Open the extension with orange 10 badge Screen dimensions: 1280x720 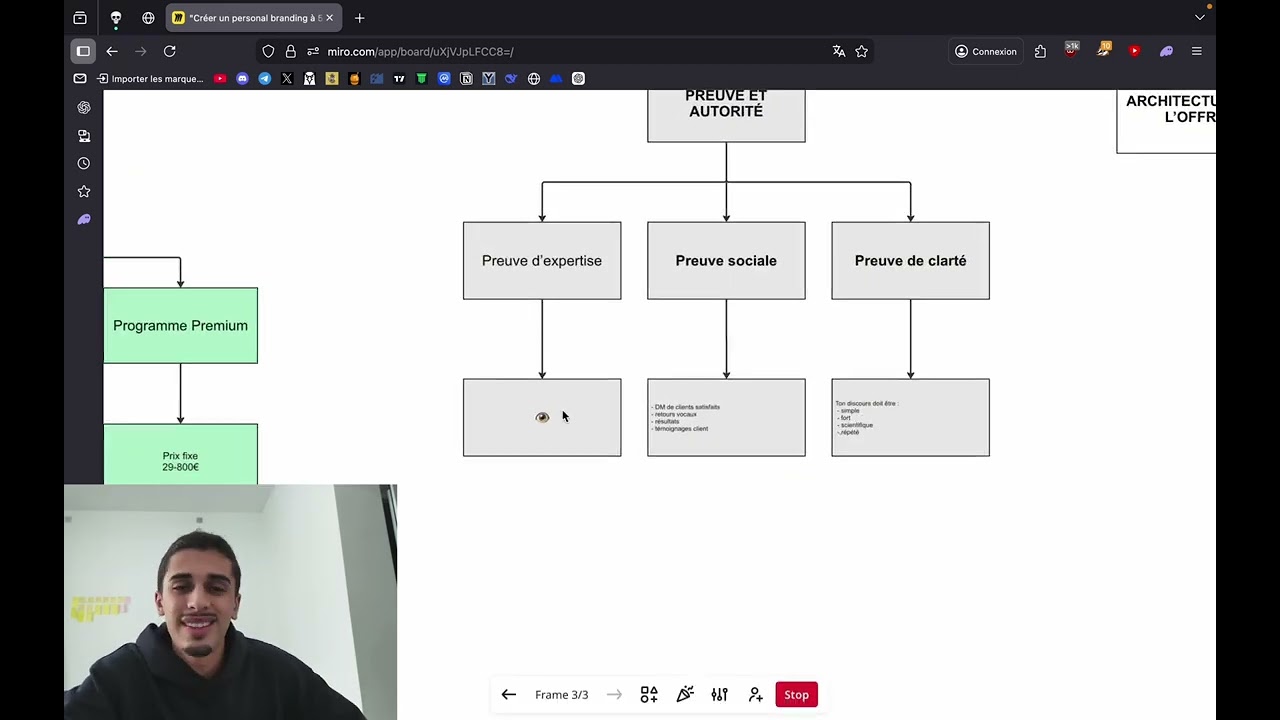[x=1103, y=50]
